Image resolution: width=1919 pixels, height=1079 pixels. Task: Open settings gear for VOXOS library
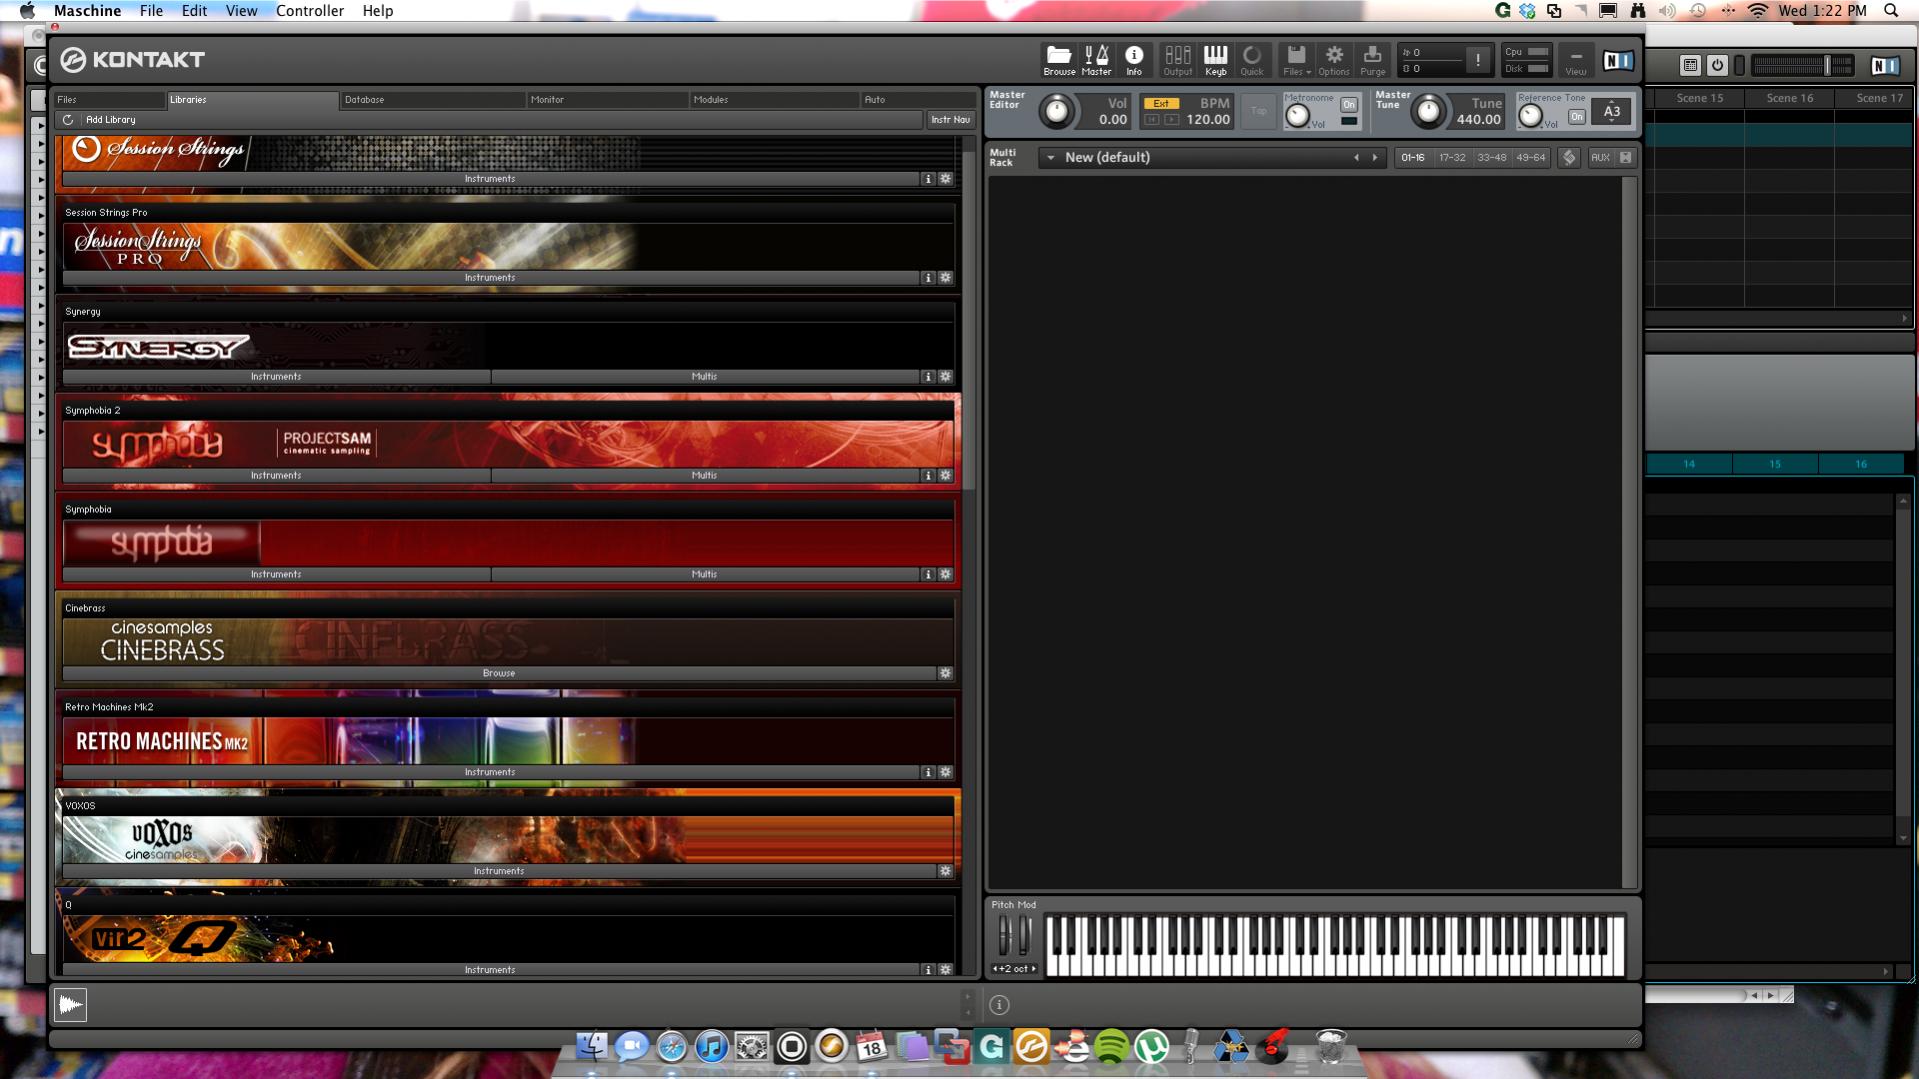pos(945,872)
